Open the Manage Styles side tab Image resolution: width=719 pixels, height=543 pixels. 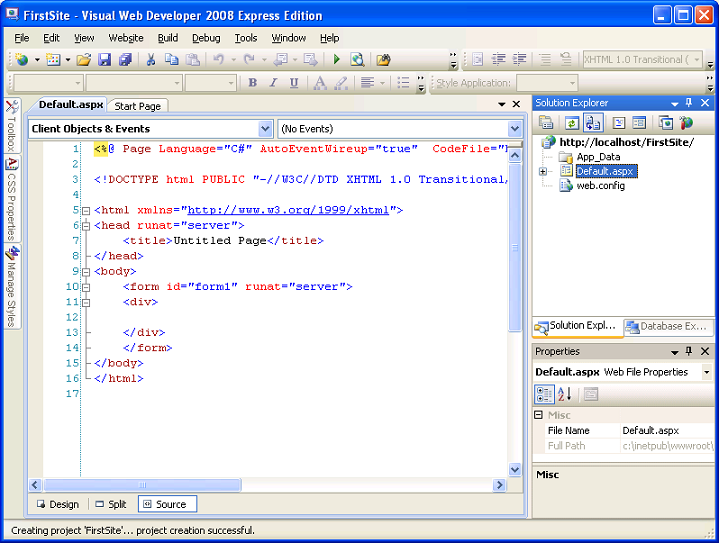[12, 287]
